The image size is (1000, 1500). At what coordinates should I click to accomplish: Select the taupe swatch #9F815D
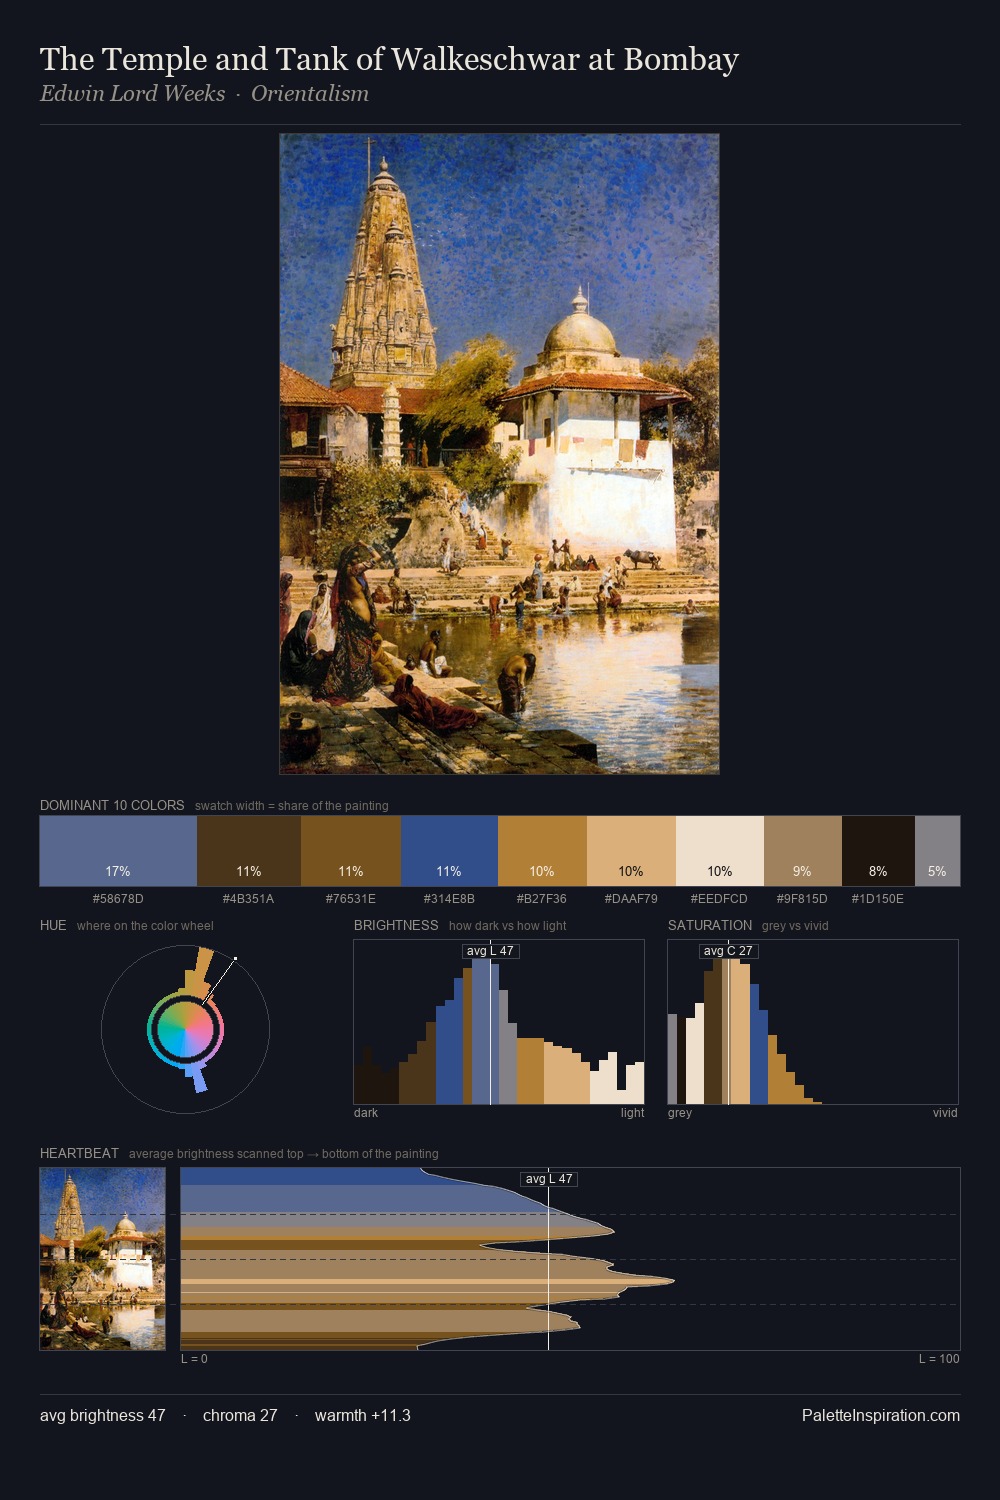[803, 851]
